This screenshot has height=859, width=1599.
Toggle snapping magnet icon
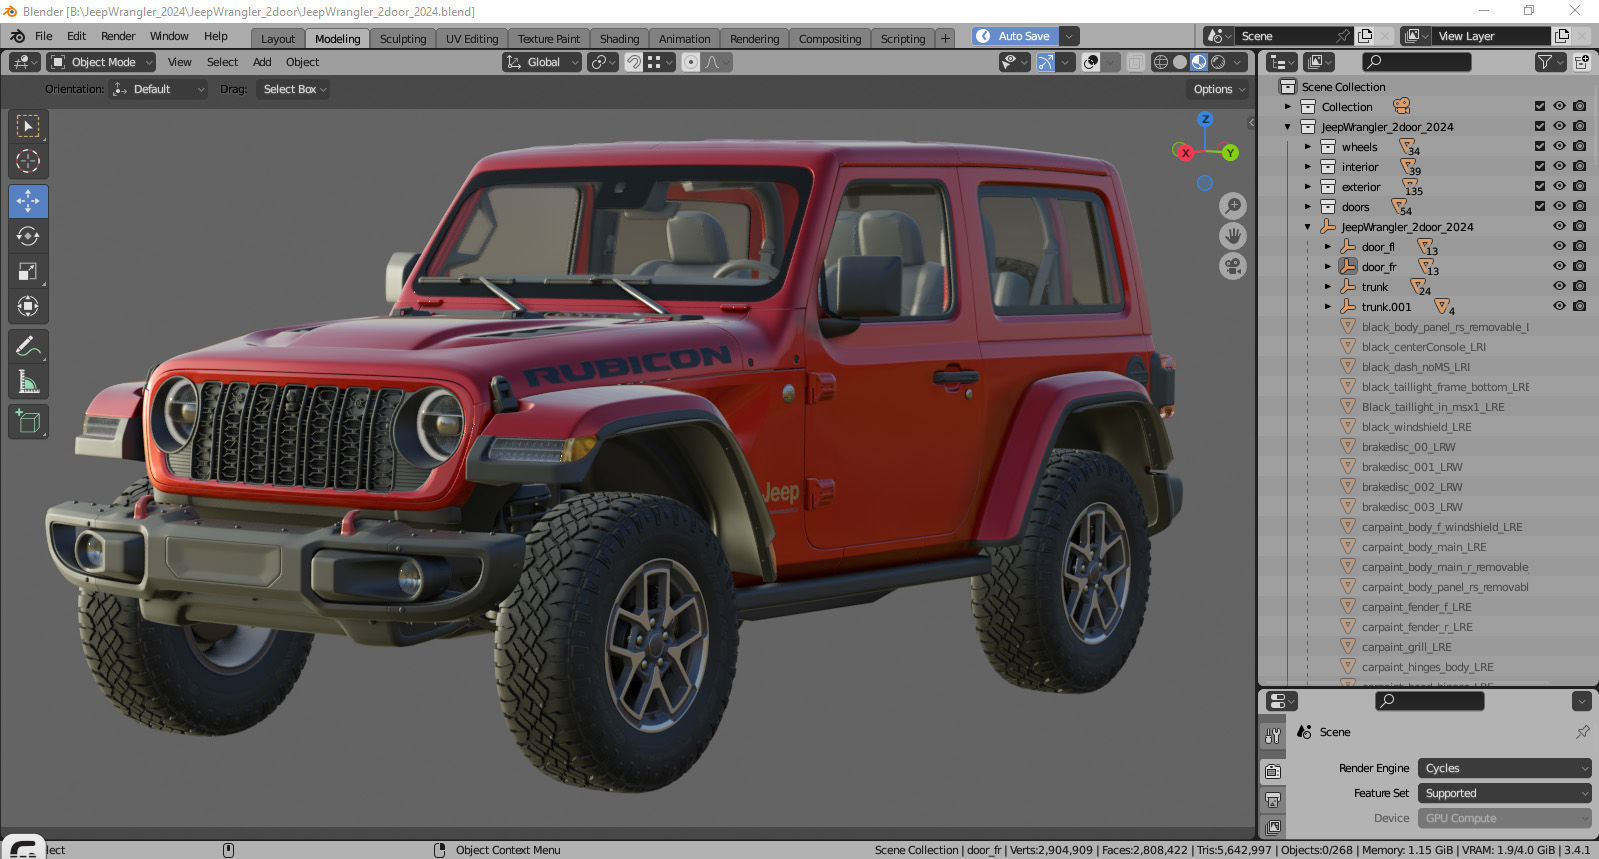(634, 62)
